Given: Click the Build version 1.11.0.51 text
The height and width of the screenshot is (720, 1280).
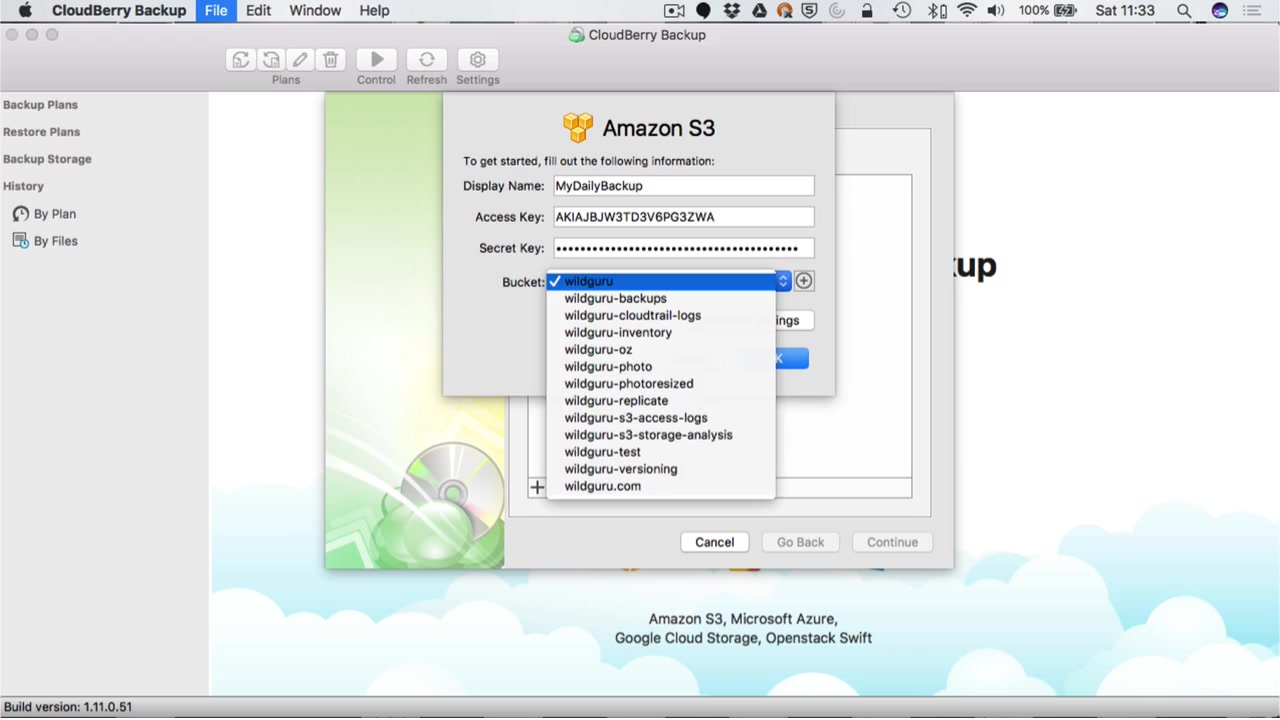Looking at the screenshot, I should (68, 707).
